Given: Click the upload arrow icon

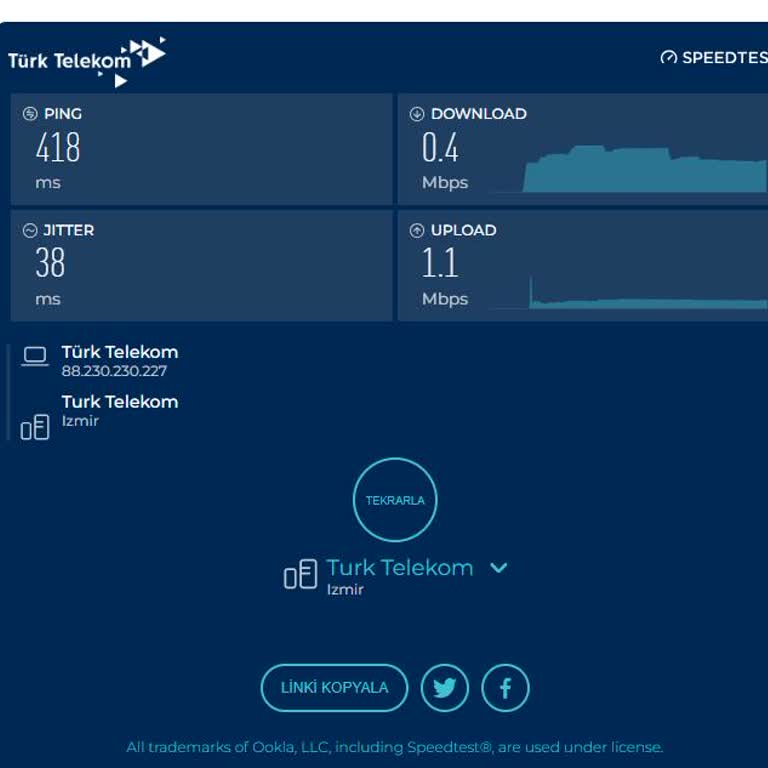Looking at the screenshot, I should click(x=417, y=230).
